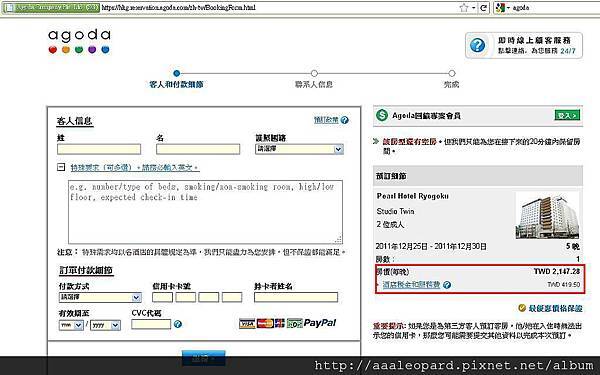Click hotel taxes help icon
This screenshot has width=600, height=375.
pos(447,285)
